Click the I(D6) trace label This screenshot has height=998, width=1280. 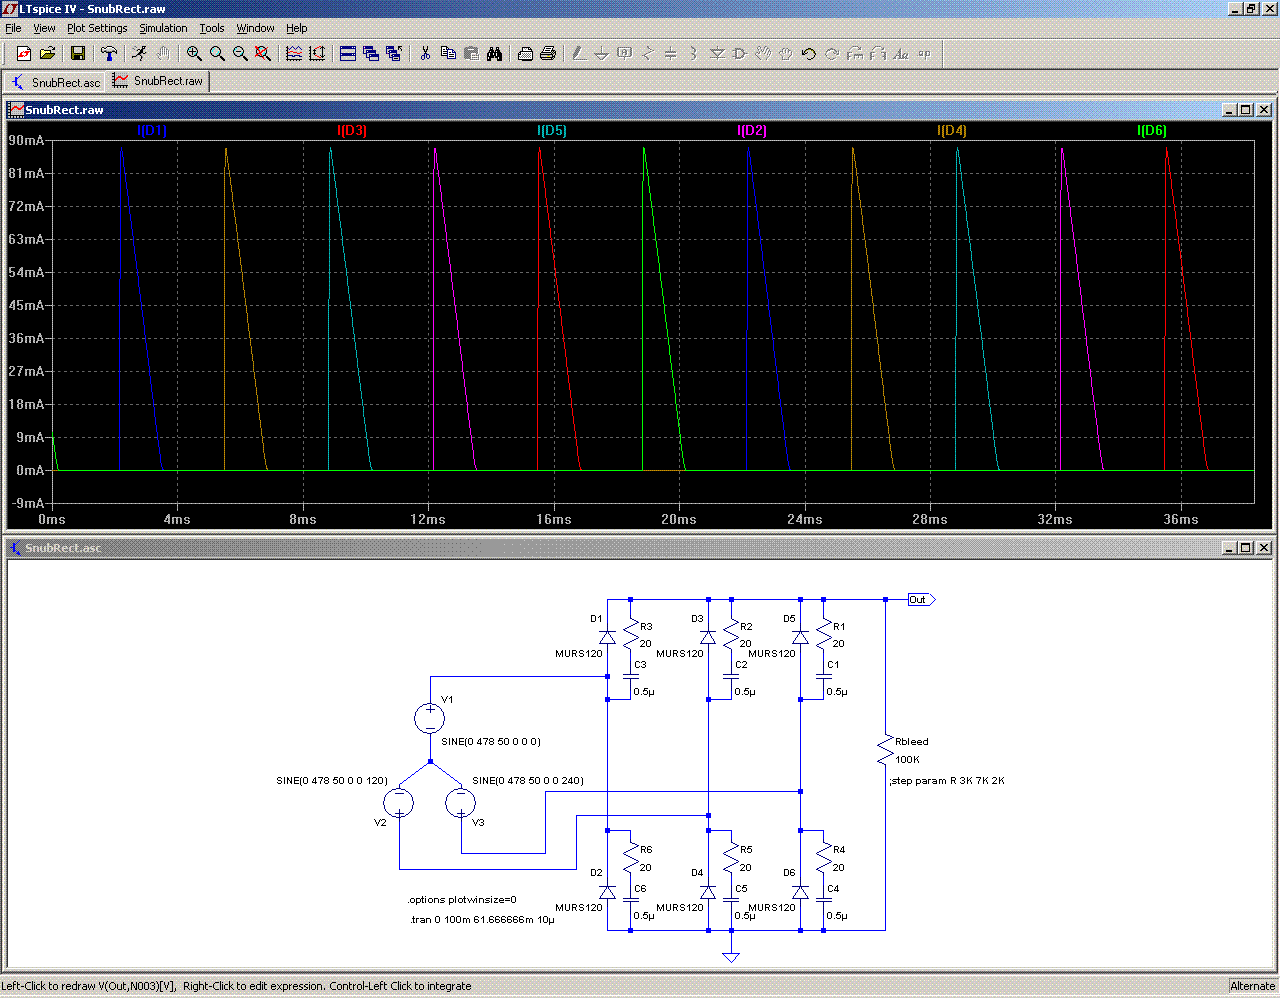[x=1151, y=131]
